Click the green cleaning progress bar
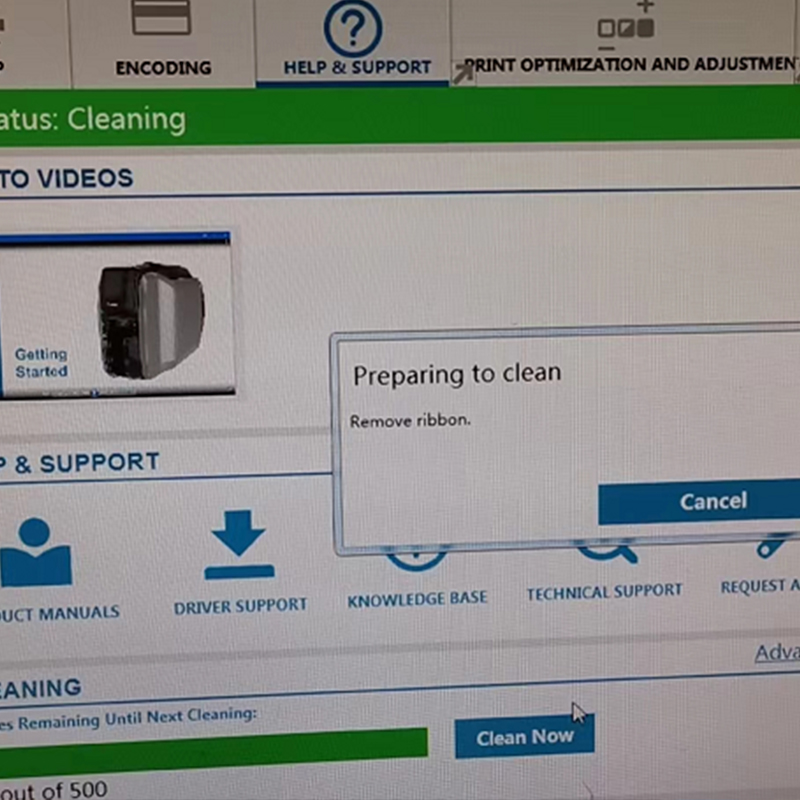Screen dimensions: 800x800 [214, 752]
